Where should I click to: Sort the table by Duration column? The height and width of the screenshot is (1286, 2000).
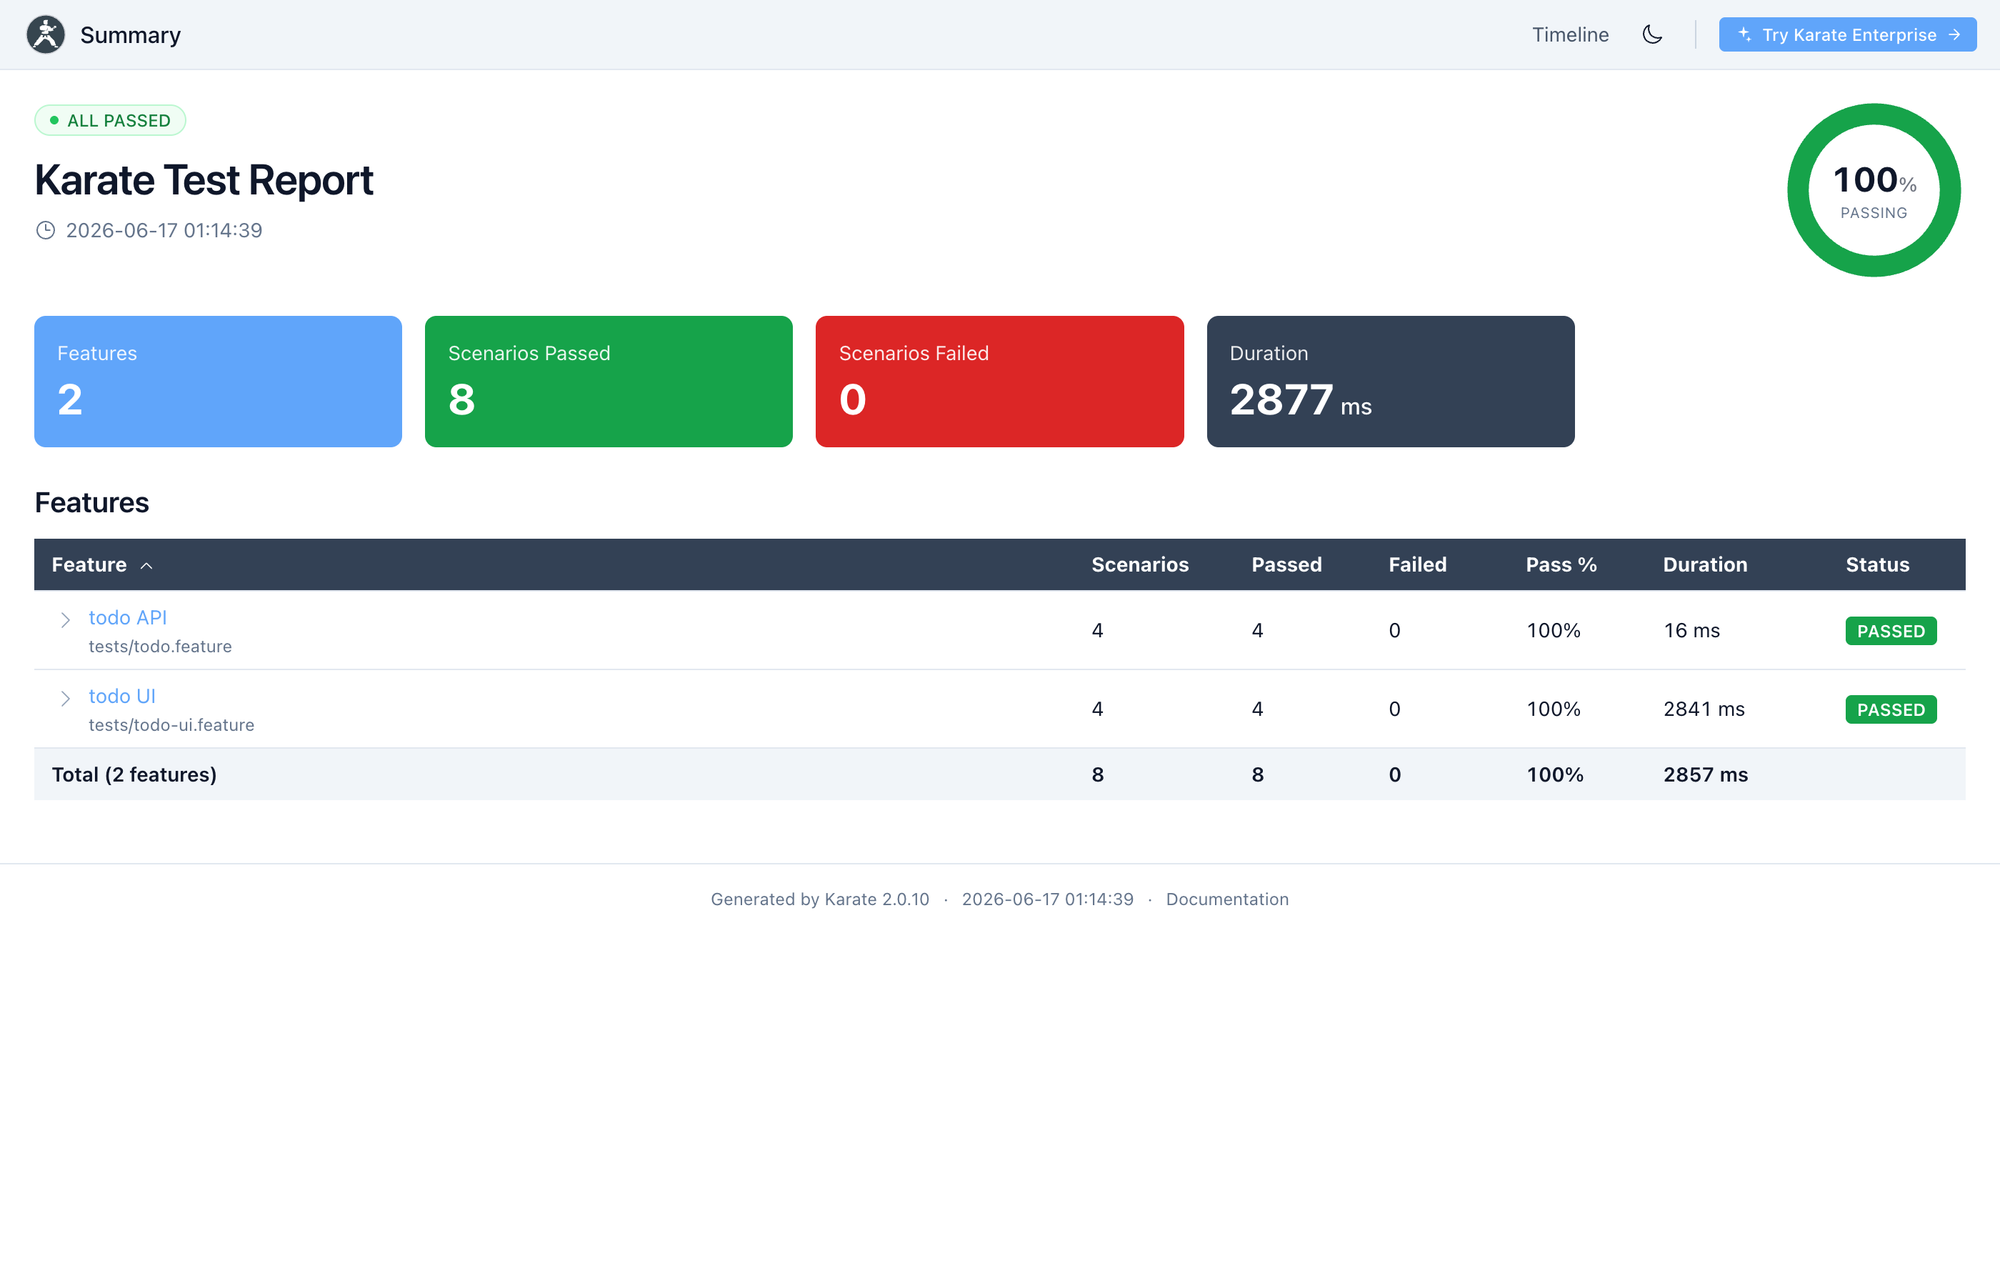coord(1705,565)
